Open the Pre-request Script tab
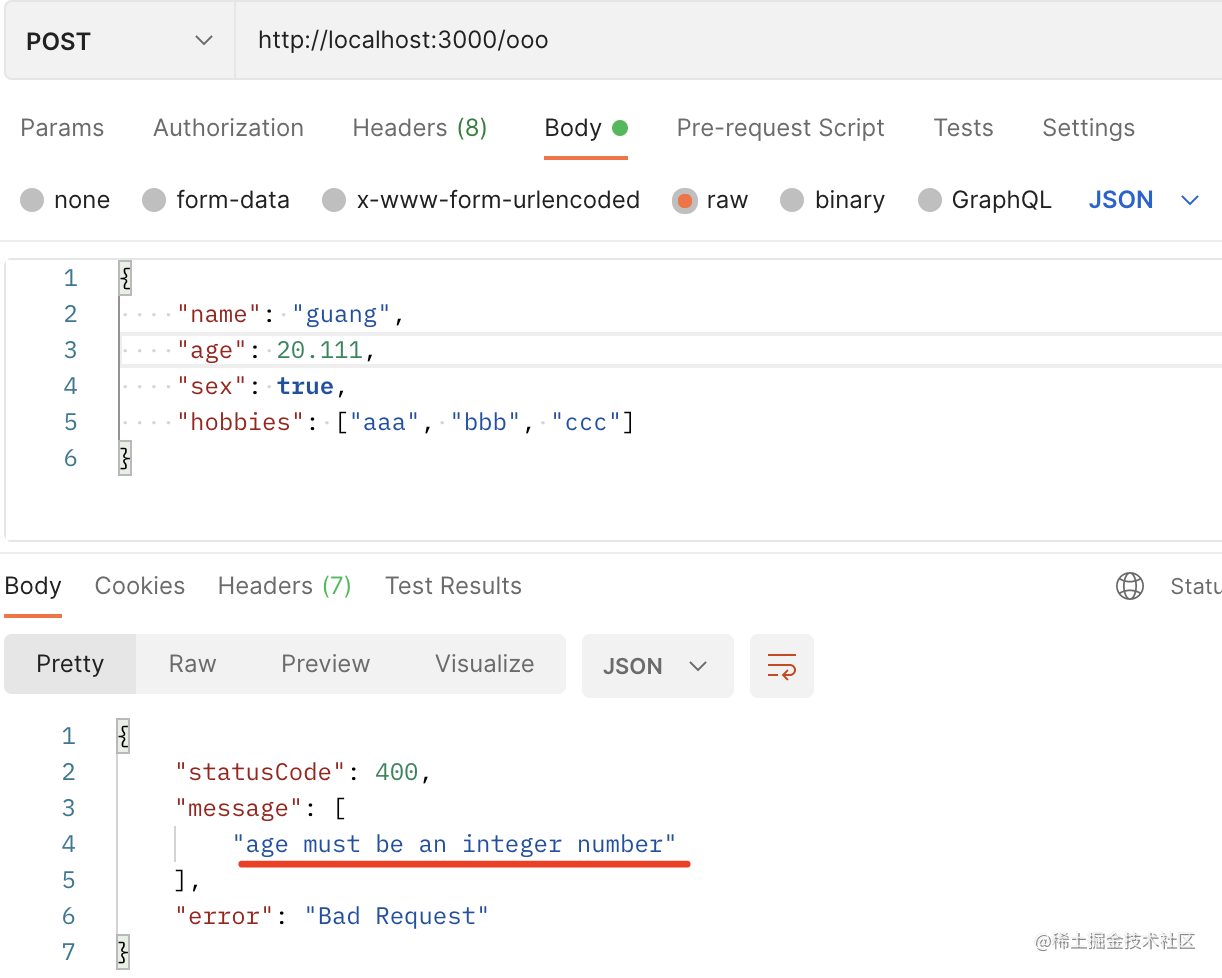The width and height of the screenshot is (1222, 978). tap(780, 128)
